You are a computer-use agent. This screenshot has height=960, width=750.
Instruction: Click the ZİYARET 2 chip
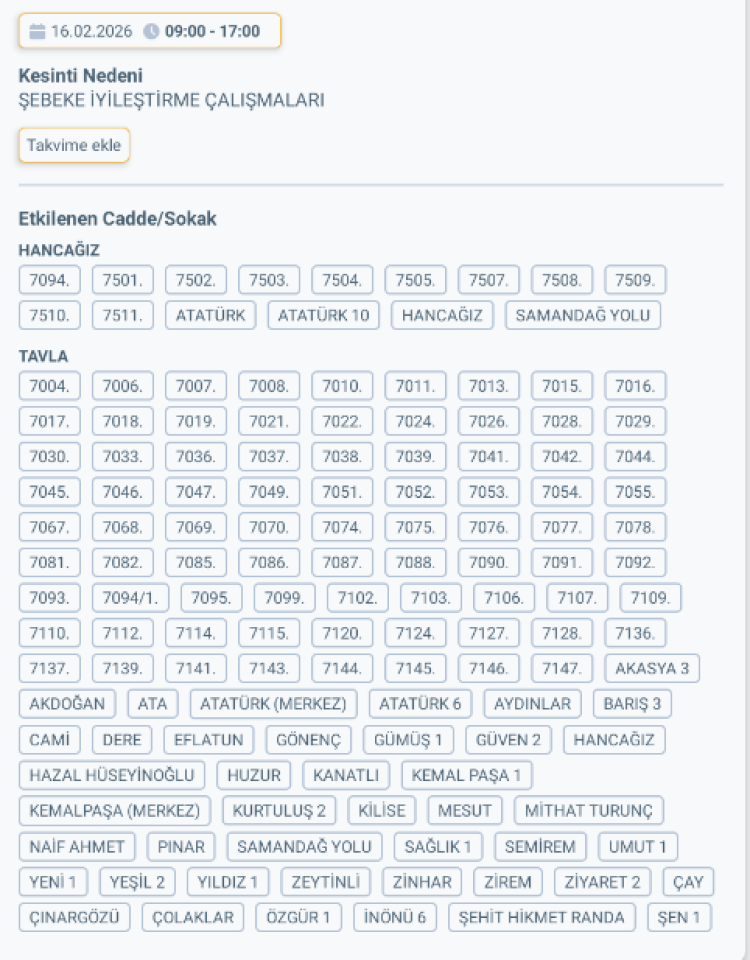tap(603, 882)
